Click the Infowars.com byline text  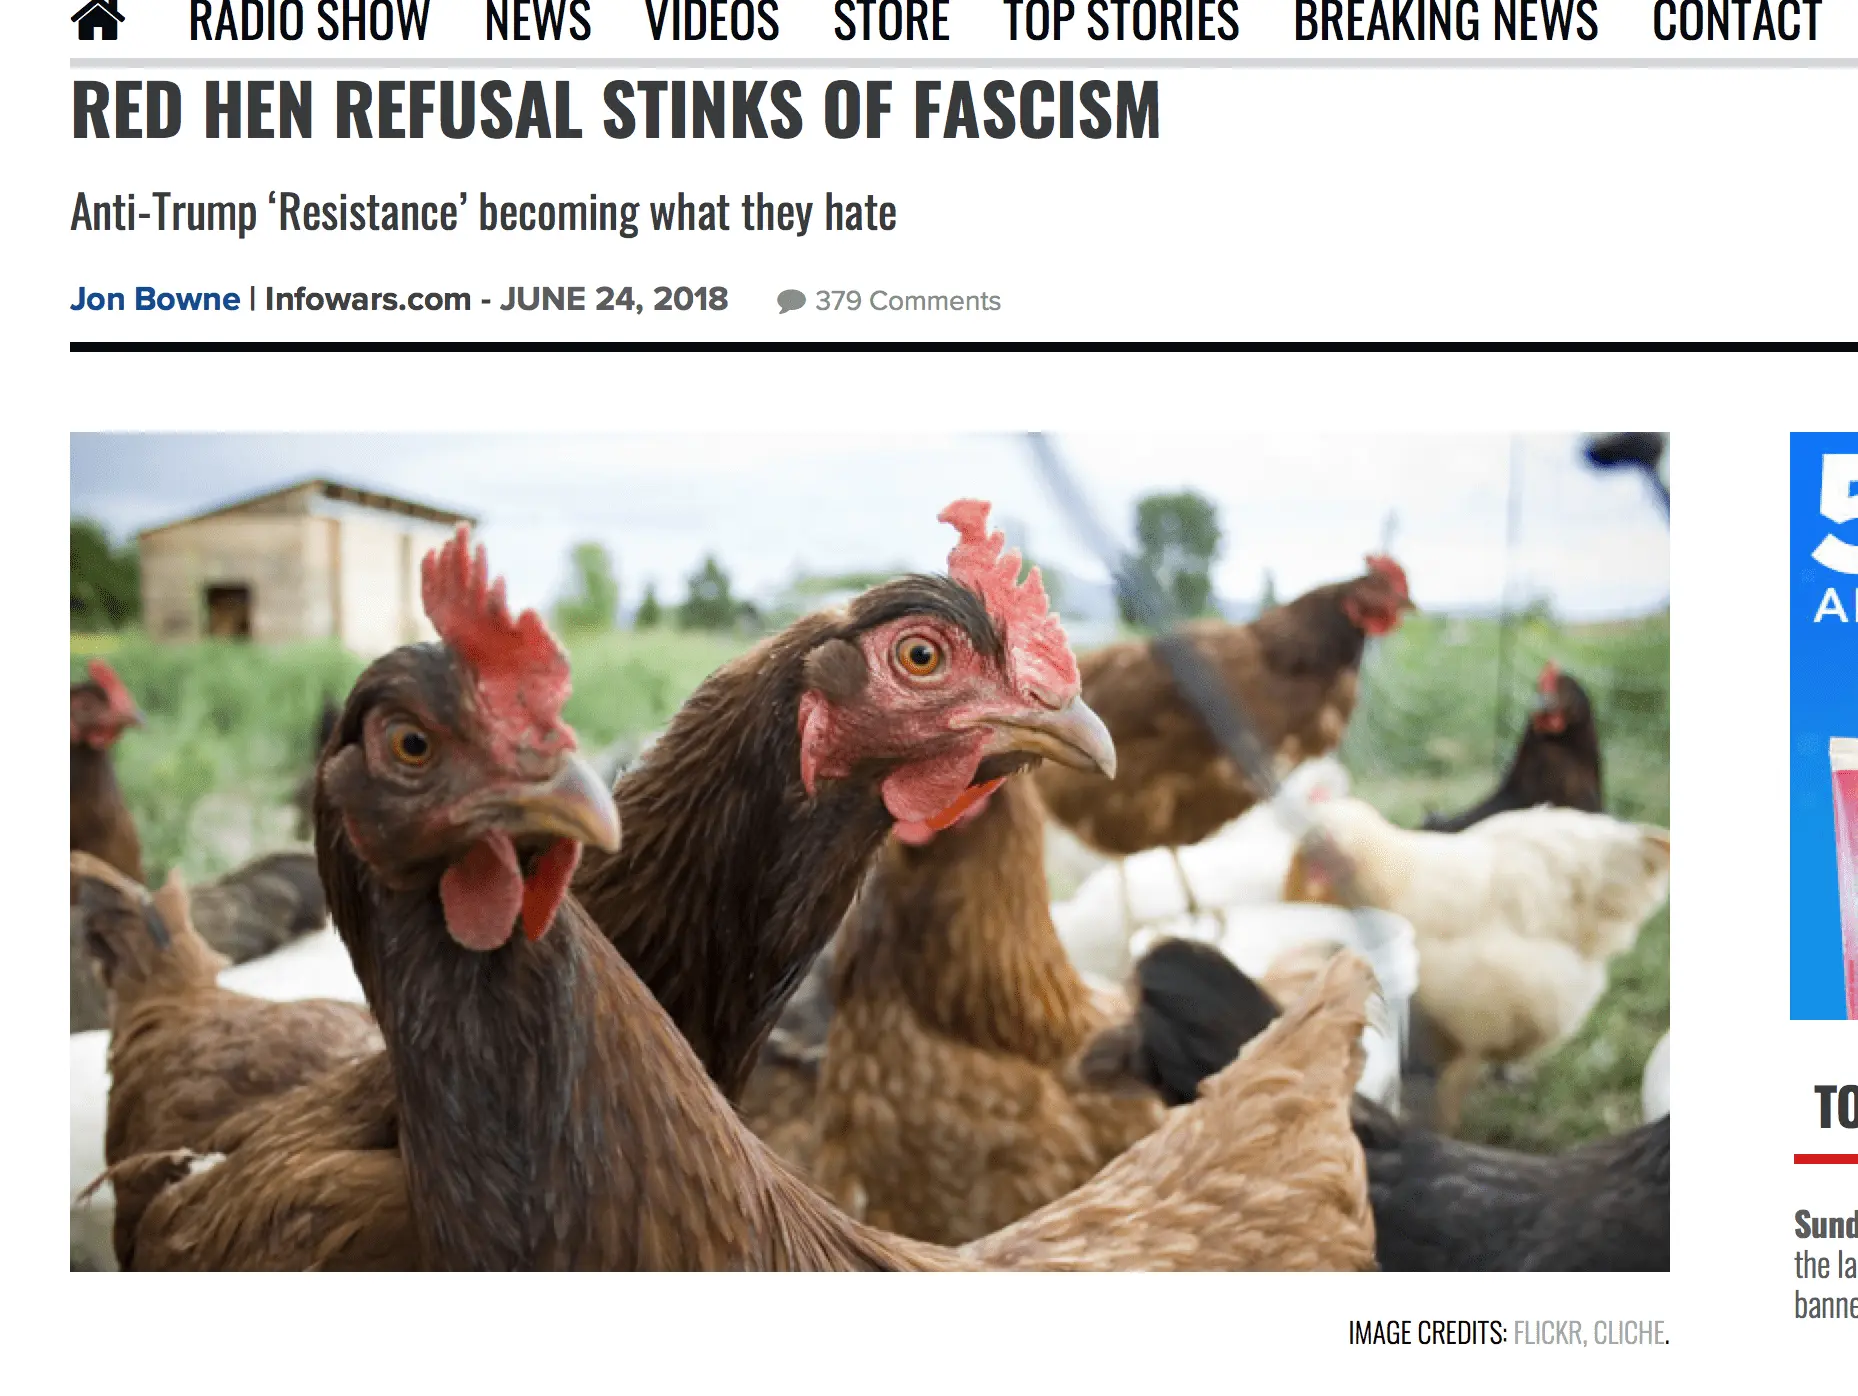tap(367, 299)
